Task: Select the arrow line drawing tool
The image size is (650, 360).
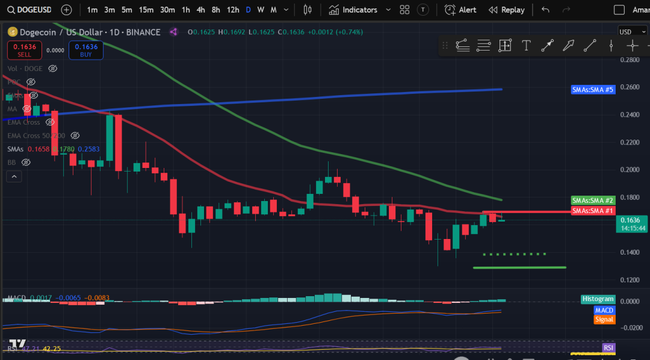Action: [x=547, y=45]
